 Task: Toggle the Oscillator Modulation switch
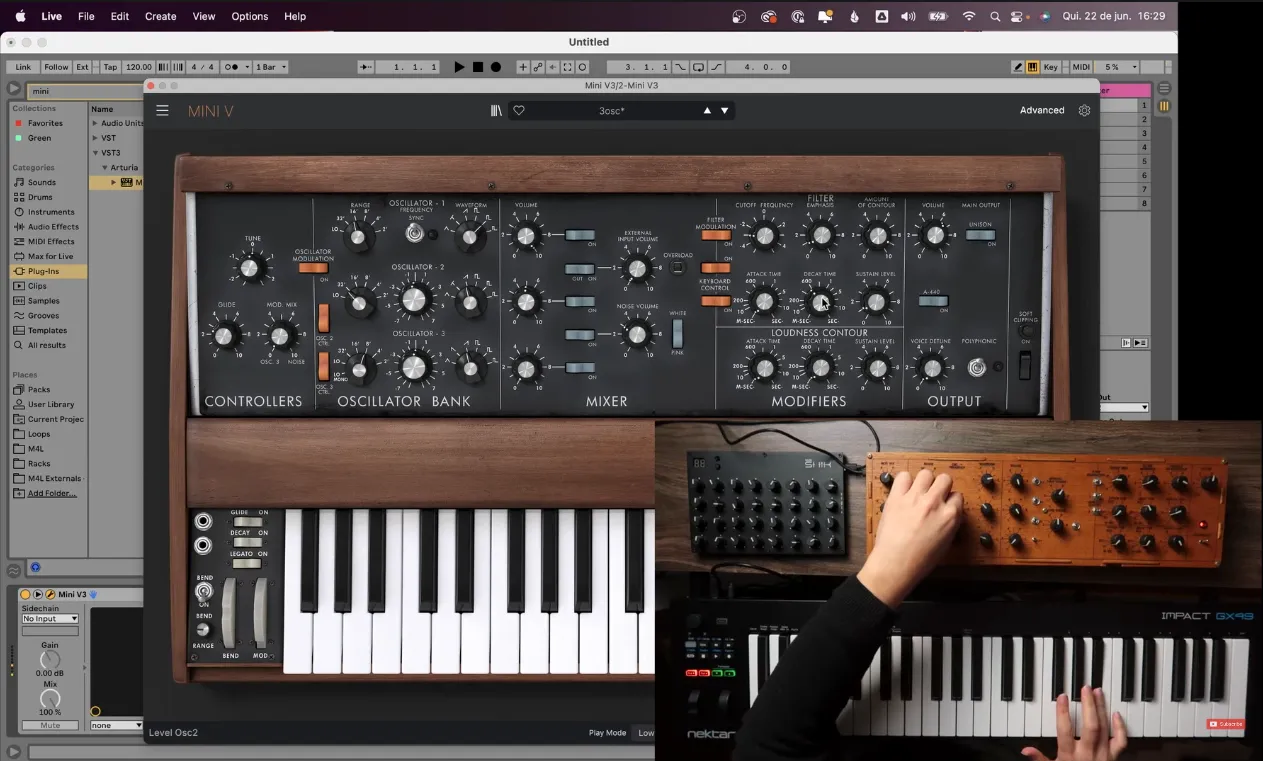313,268
